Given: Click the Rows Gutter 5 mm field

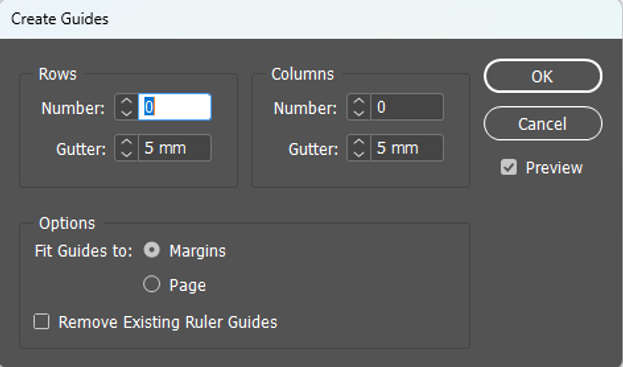Looking at the screenshot, I should coord(174,148).
